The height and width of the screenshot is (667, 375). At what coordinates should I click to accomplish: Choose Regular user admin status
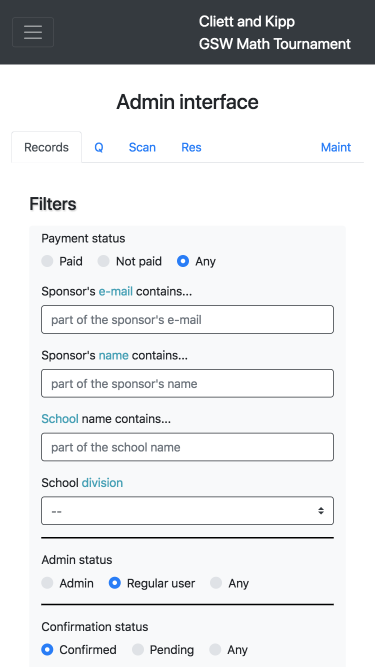(114, 583)
